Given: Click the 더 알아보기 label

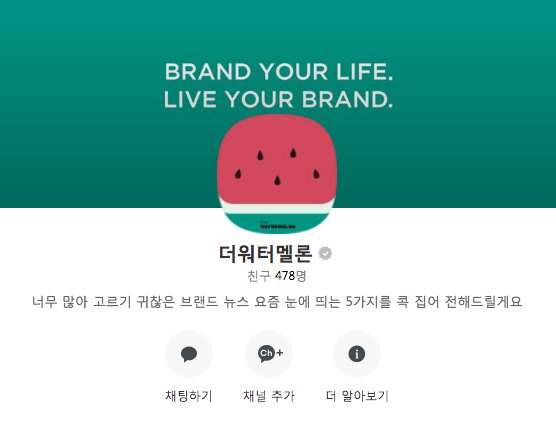Looking at the screenshot, I should (357, 396).
